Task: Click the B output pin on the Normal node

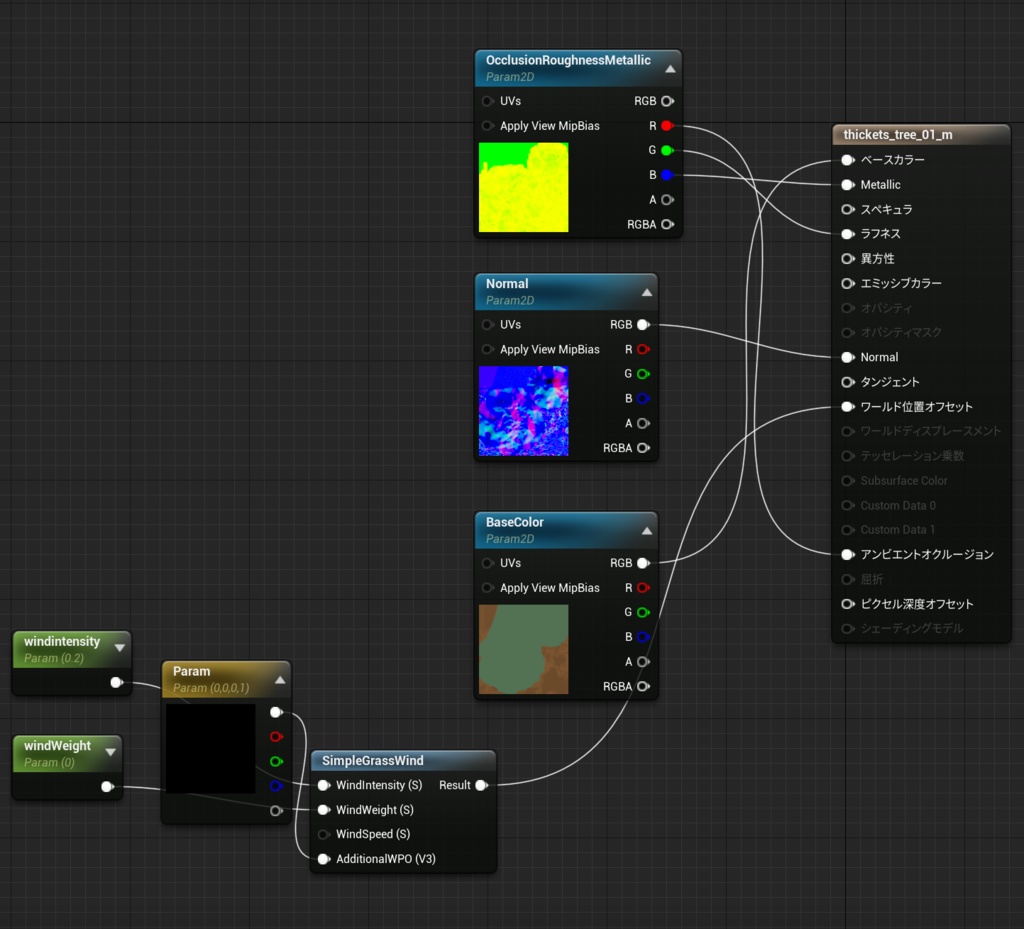Action: 644,398
